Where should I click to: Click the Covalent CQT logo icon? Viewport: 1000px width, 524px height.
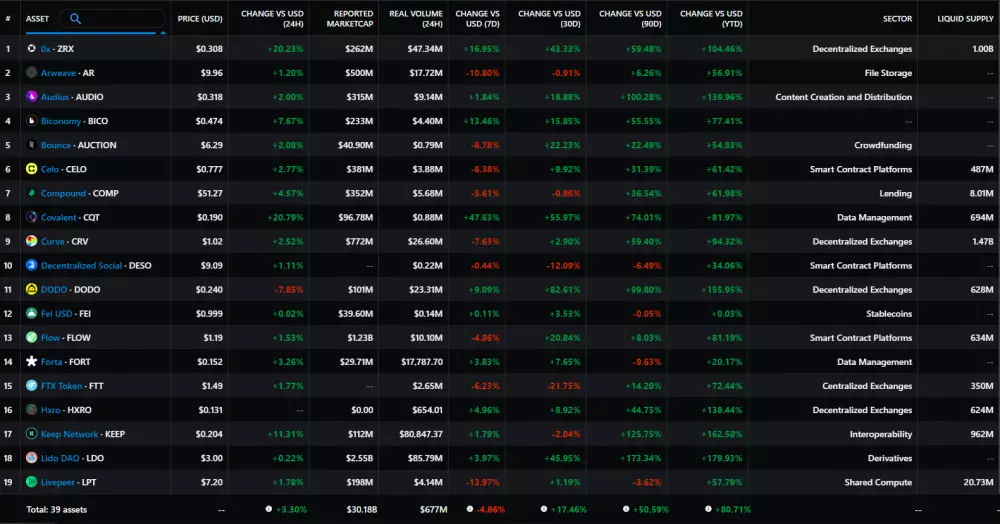[31, 217]
